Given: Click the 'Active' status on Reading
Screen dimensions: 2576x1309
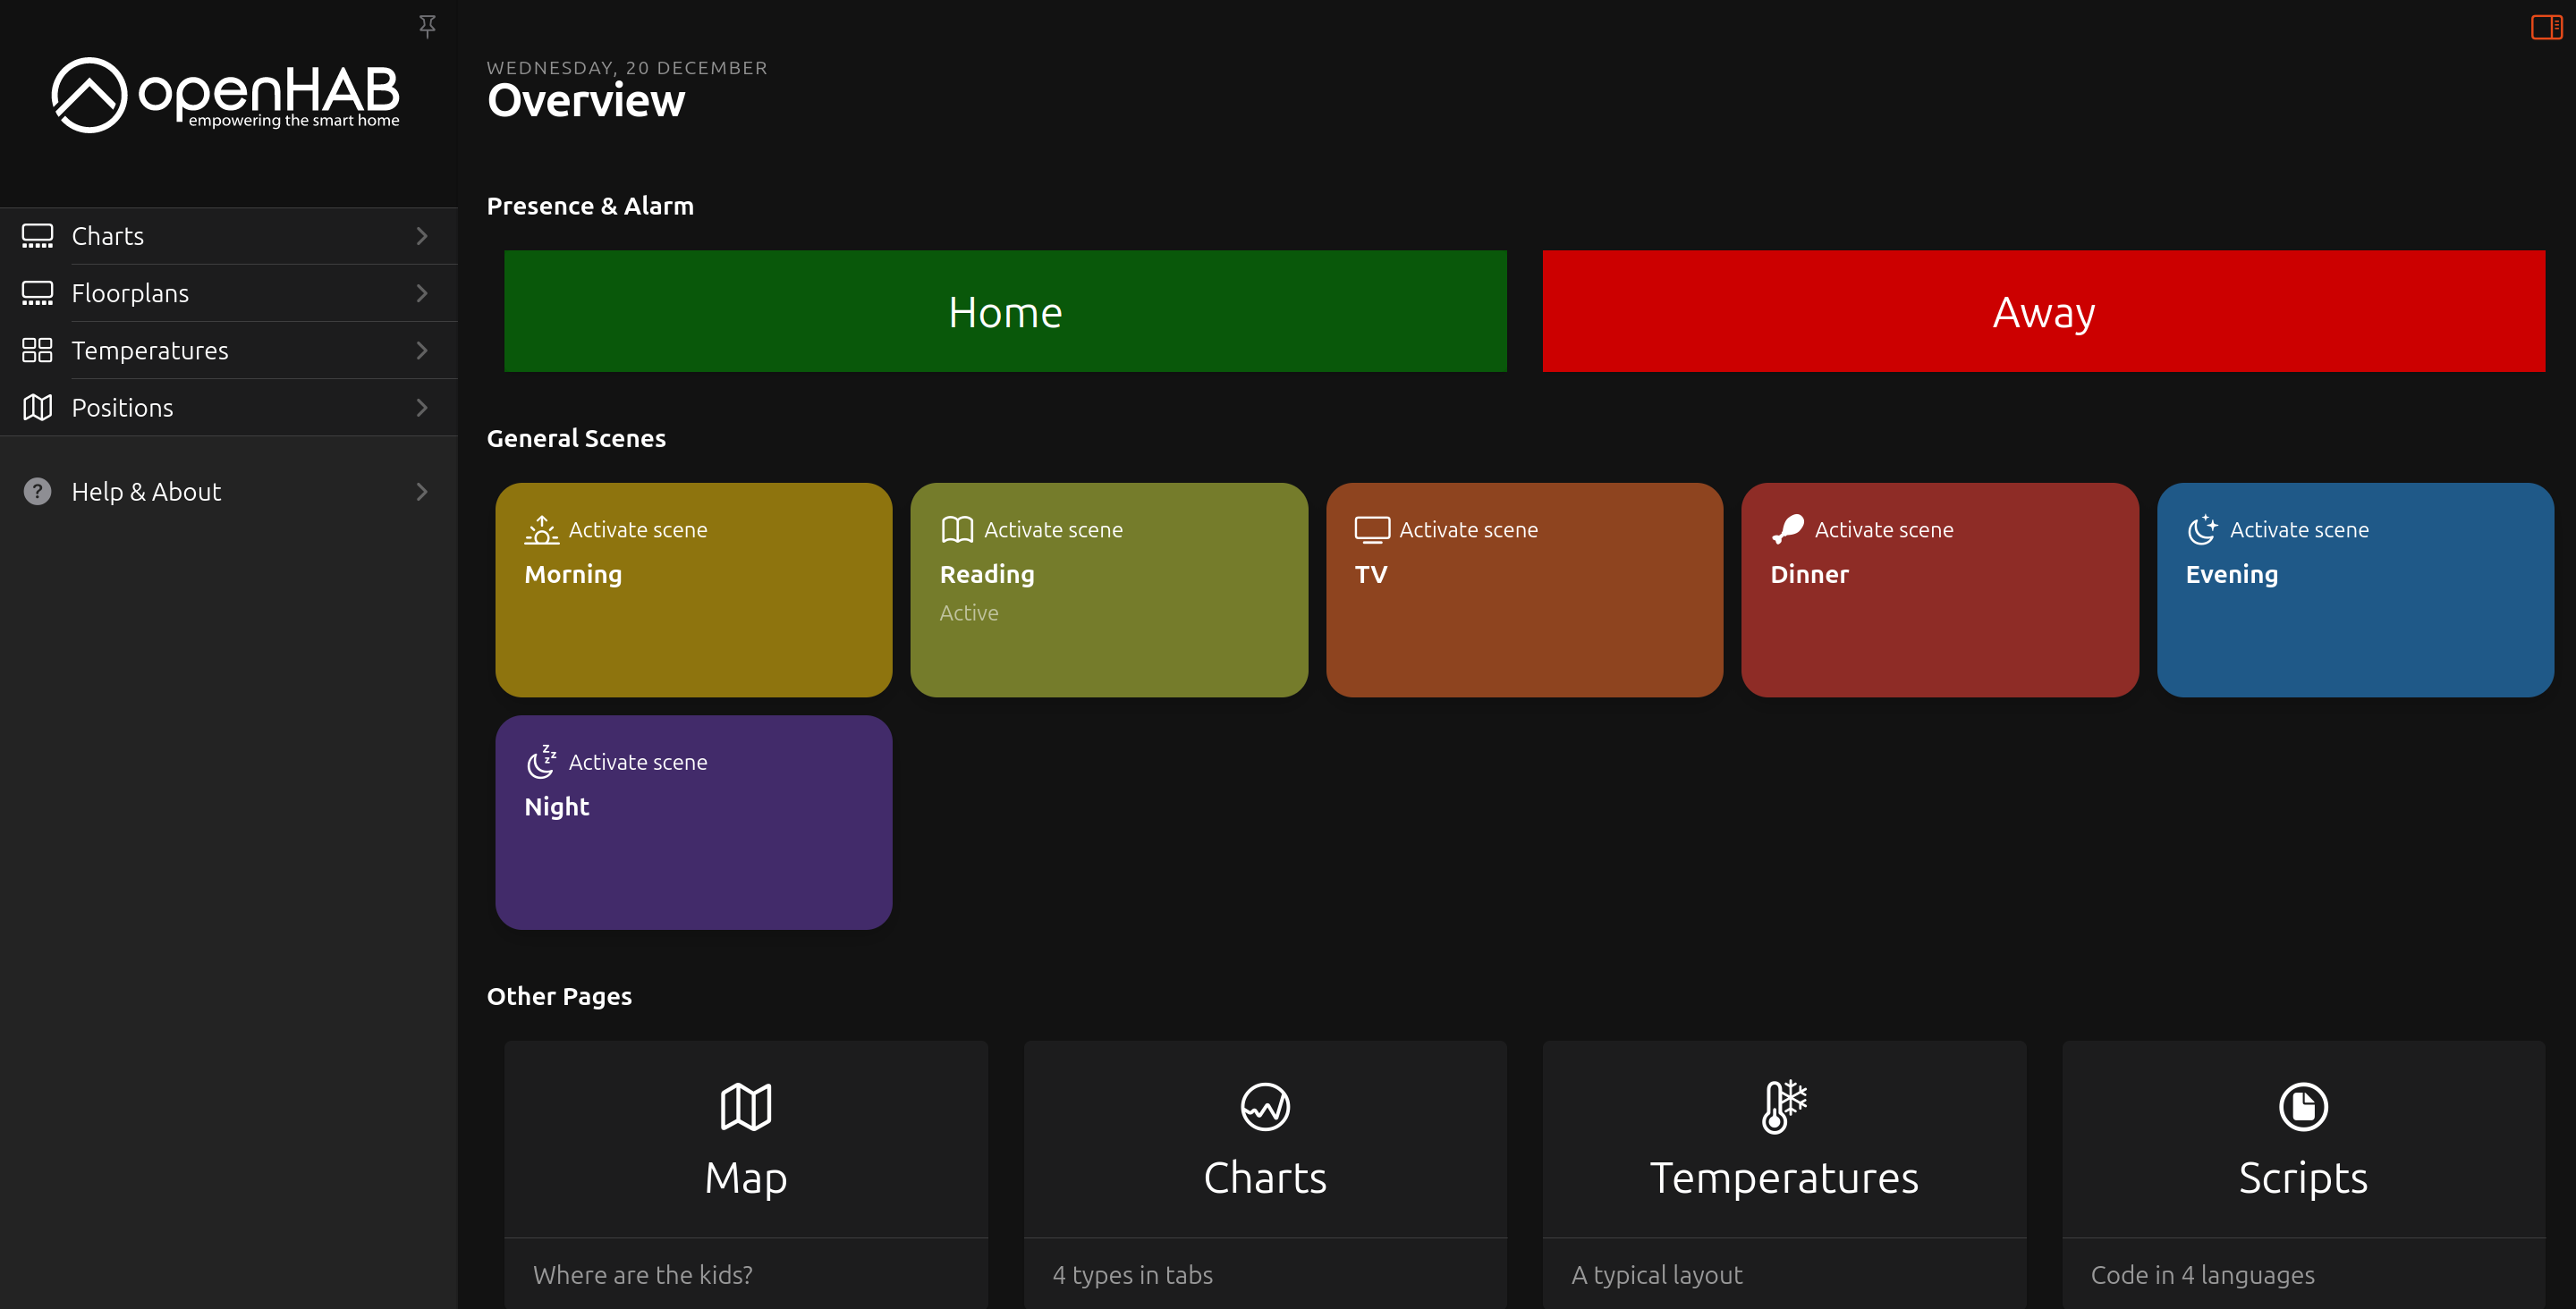Looking at the screenshot, I should point(968,612).
